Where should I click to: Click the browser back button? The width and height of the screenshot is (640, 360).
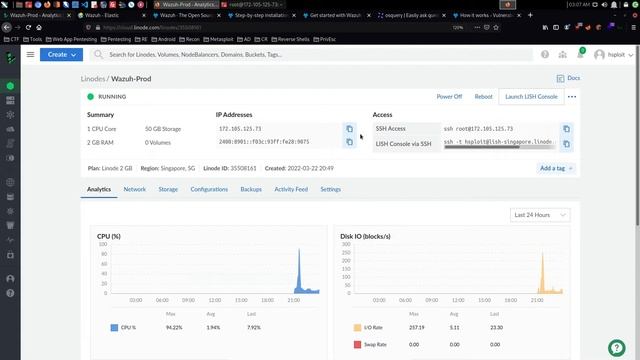coord(7,27)
